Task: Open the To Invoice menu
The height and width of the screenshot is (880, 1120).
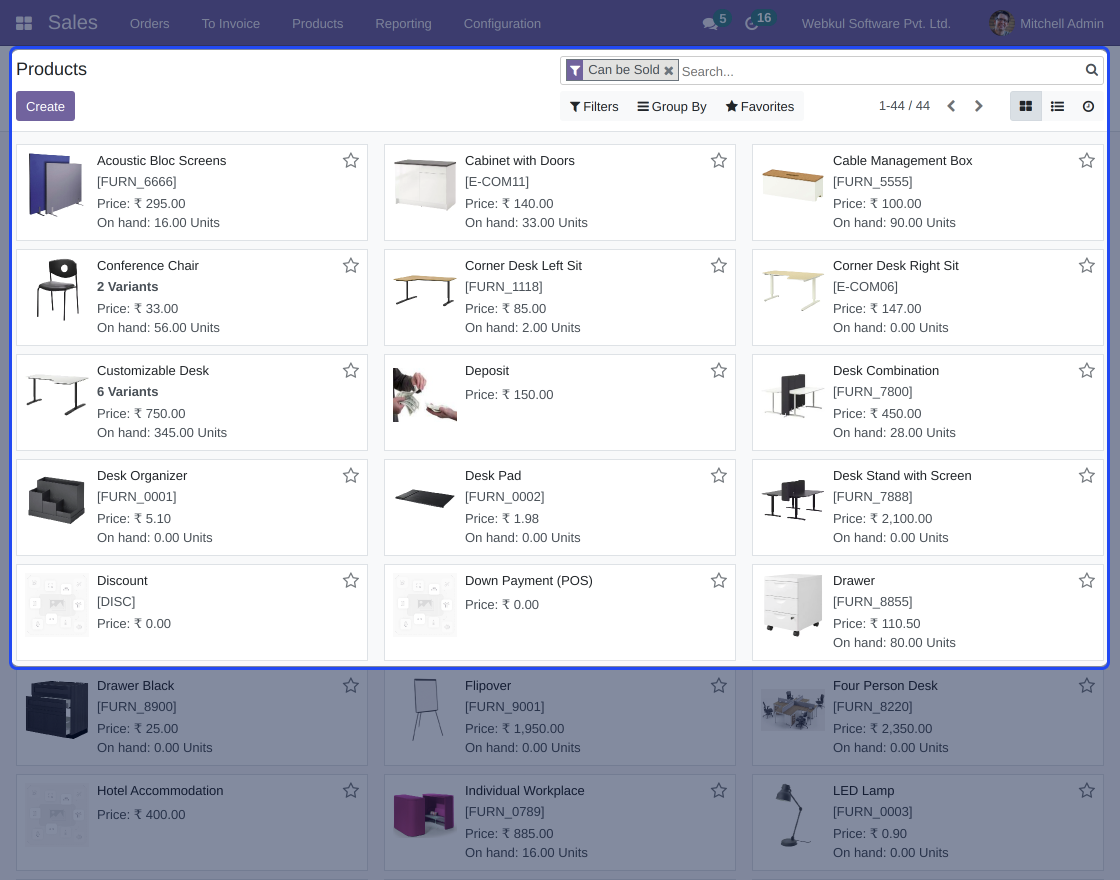Action: [231, 24]
